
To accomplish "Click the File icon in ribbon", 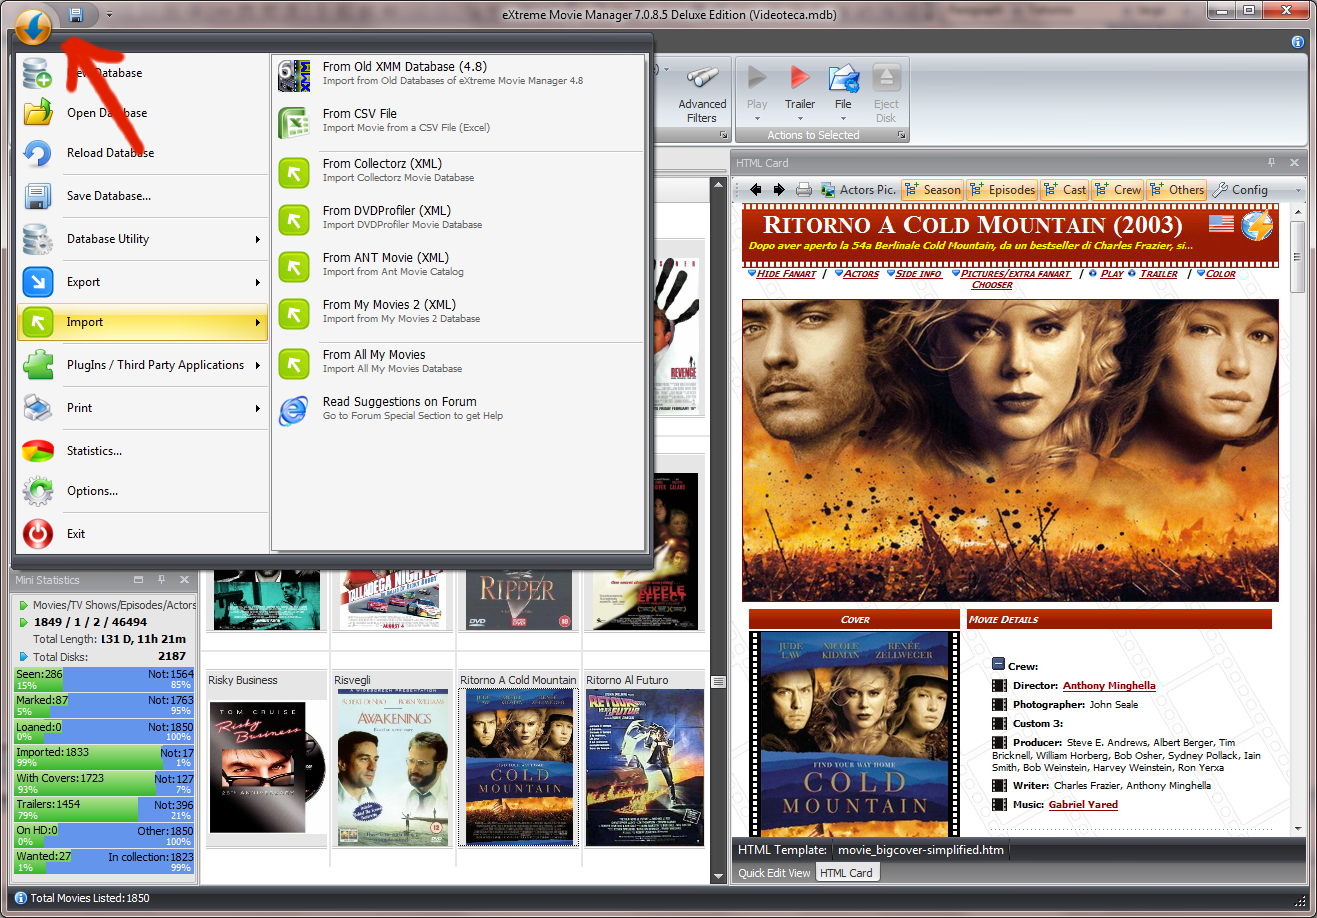I will pyautogui.click(x=844, y=78).
